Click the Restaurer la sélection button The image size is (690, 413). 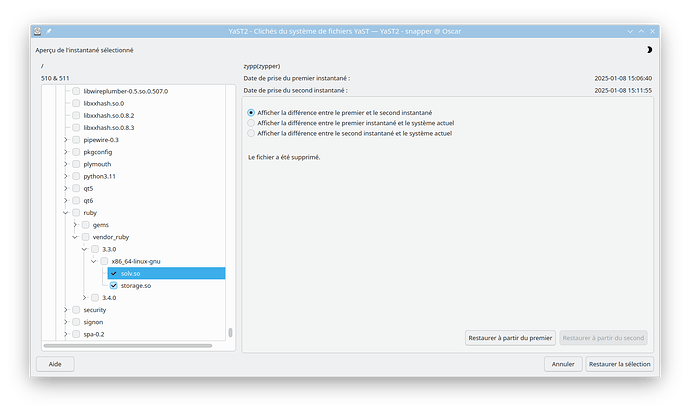(620, 364)
